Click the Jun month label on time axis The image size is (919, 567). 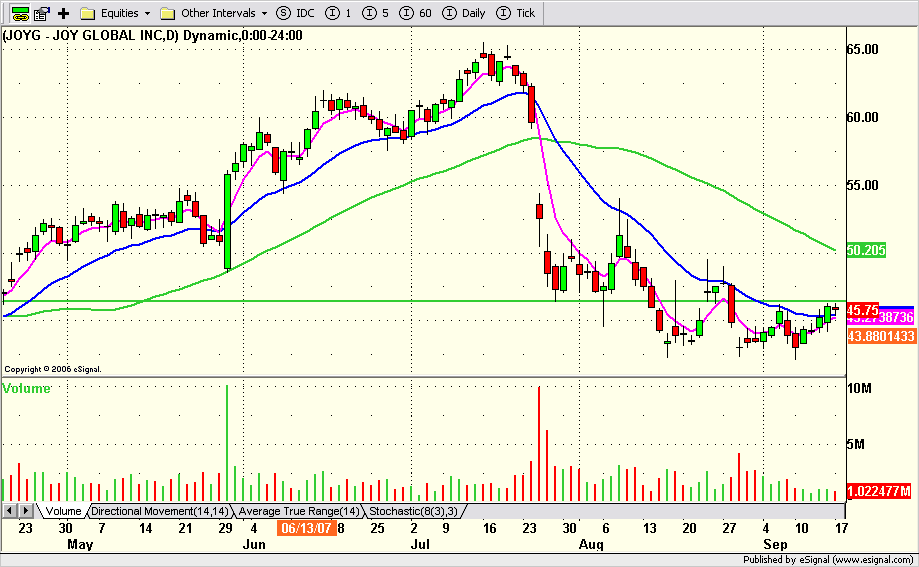click(254, 544)
